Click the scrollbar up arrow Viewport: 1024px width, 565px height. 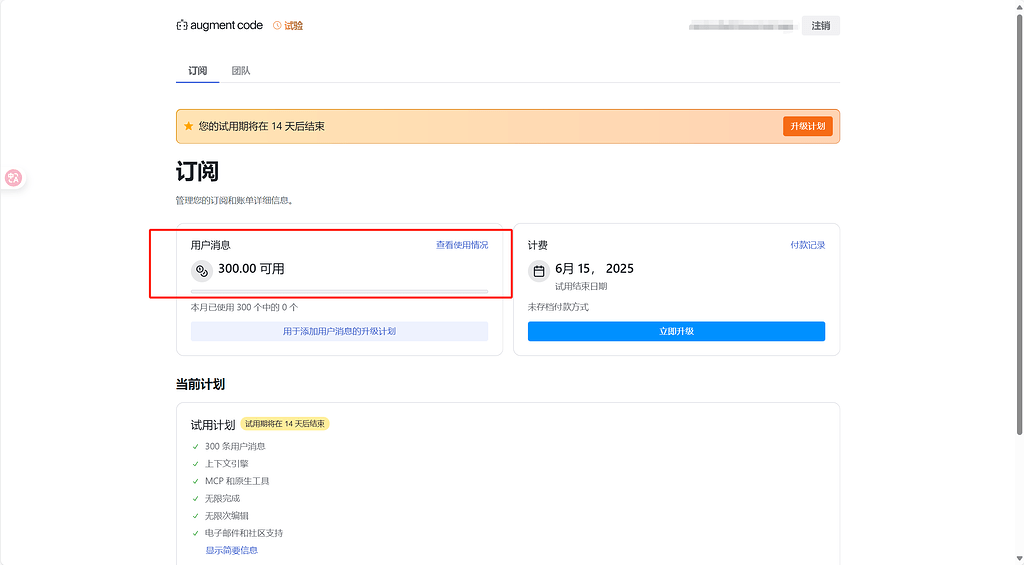click(x=1019, y=5)
